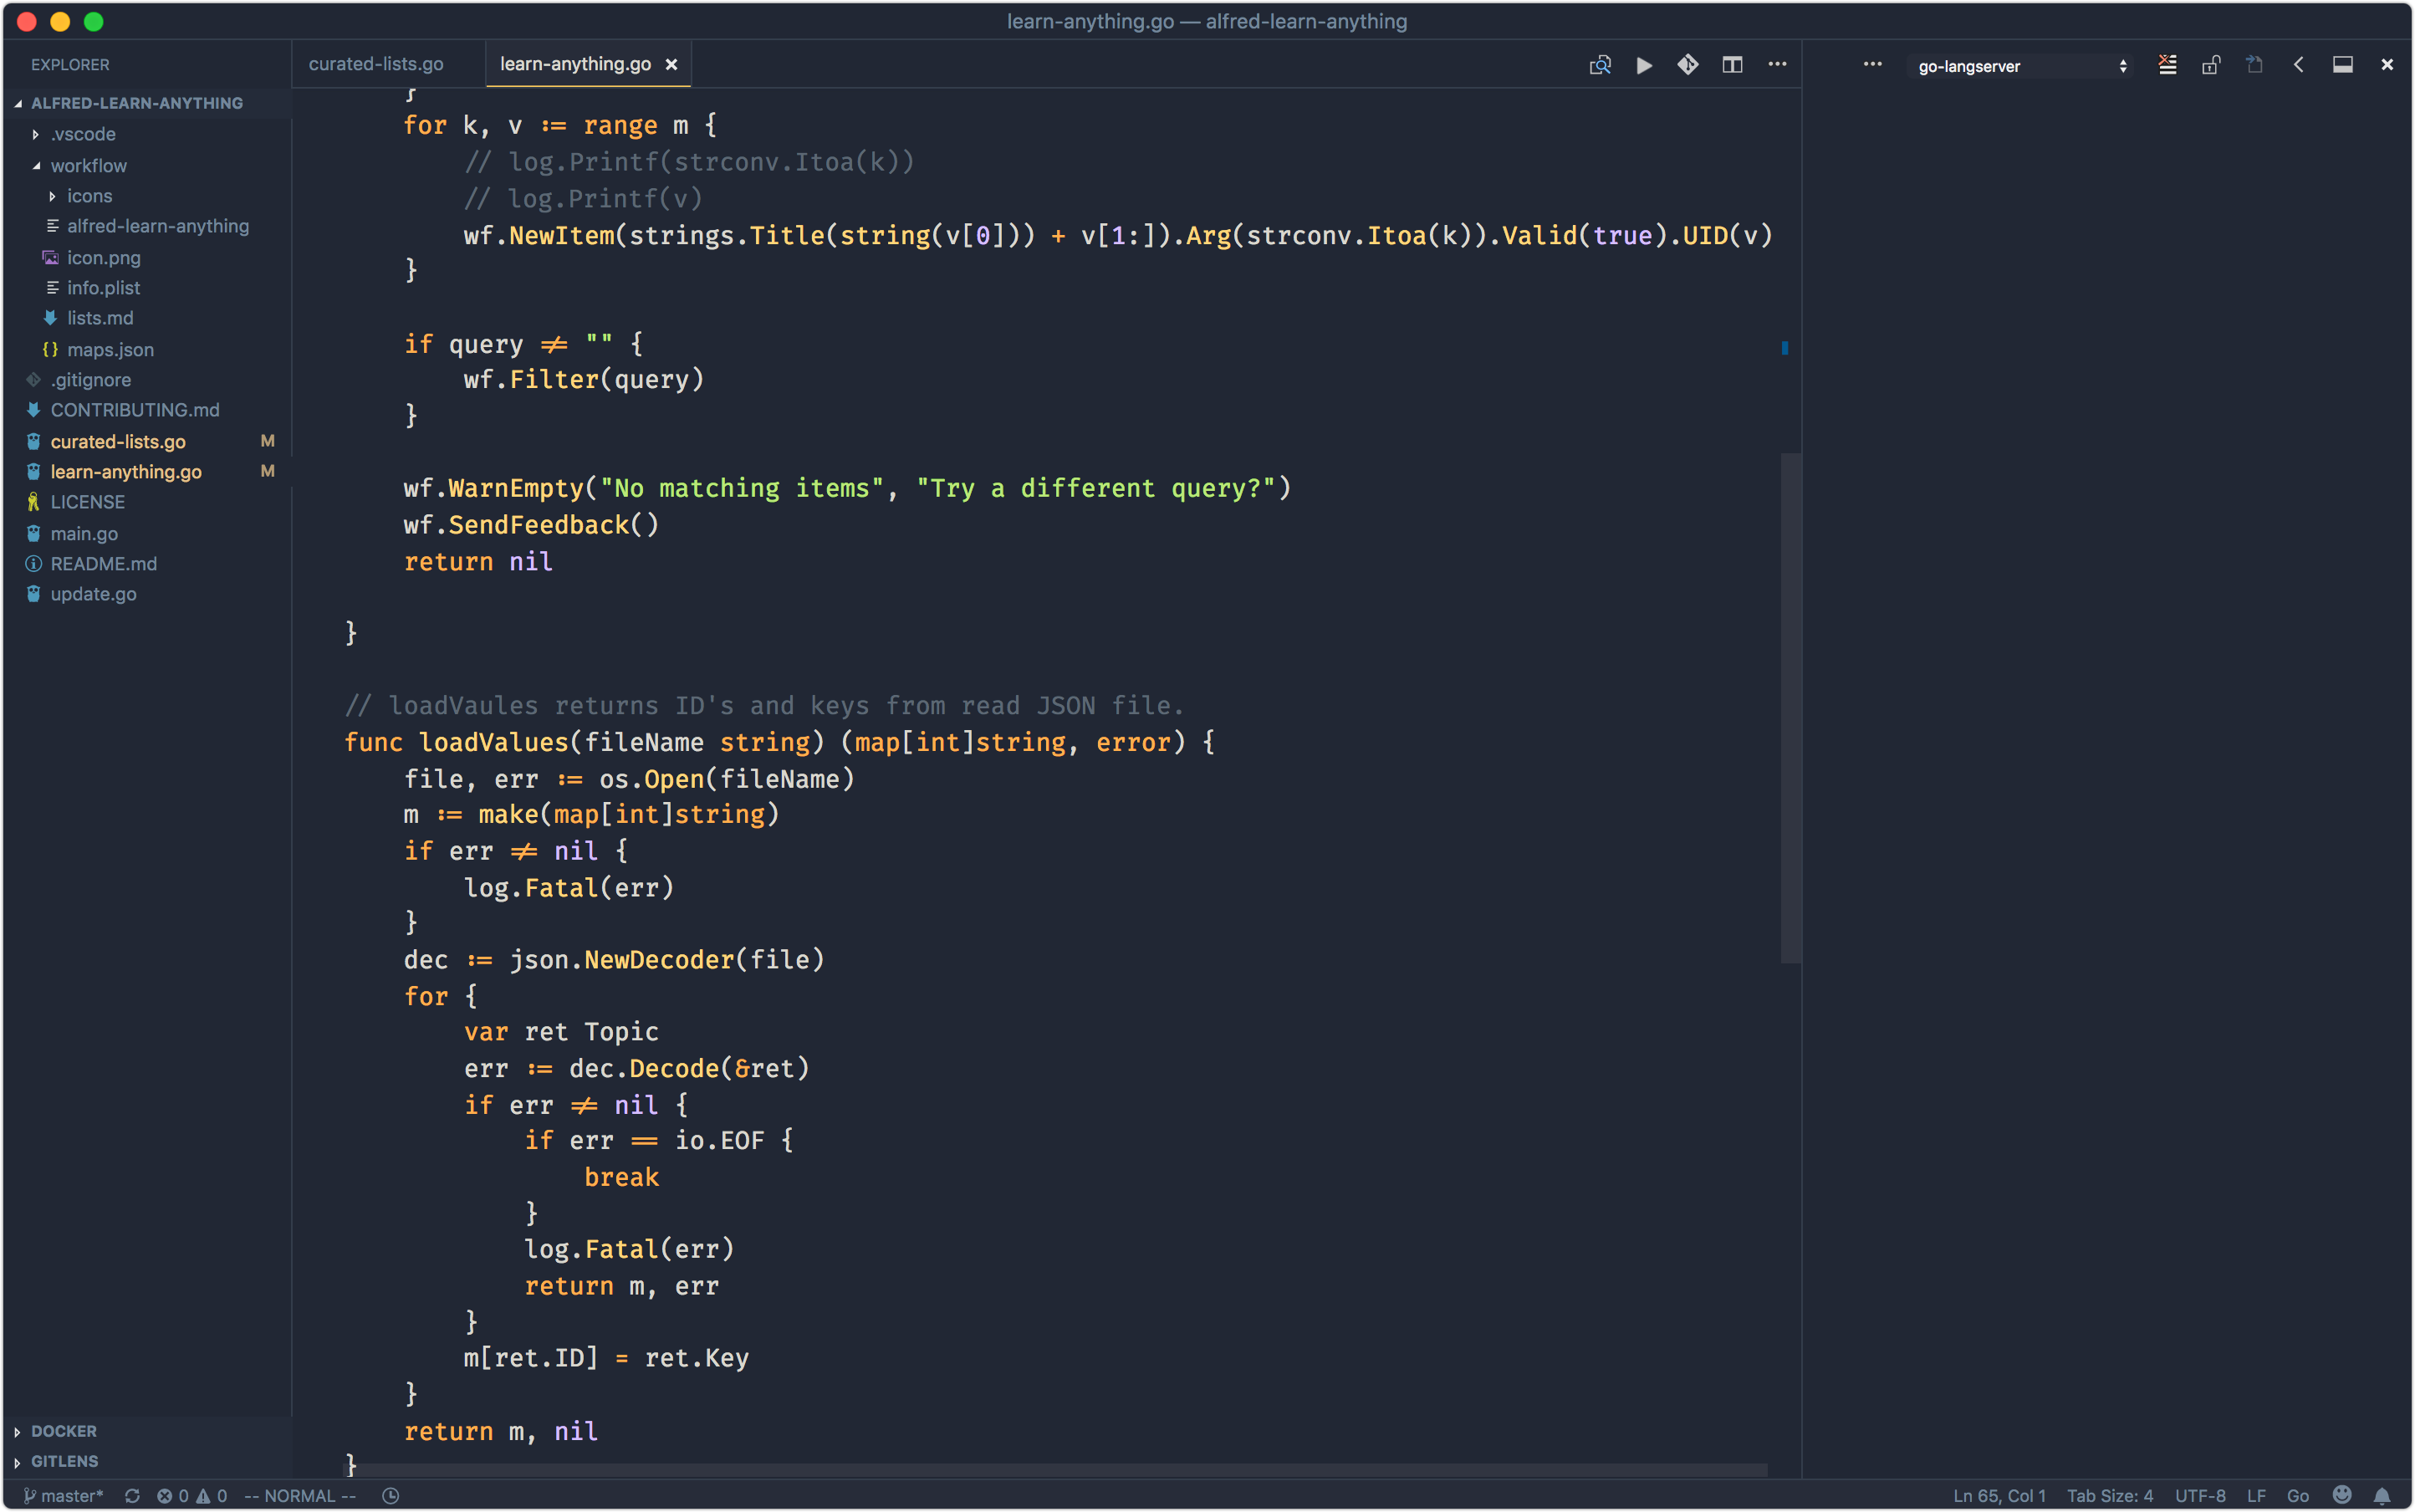Expand the GITLENS section
2415x1512 pixels.
65,1461
